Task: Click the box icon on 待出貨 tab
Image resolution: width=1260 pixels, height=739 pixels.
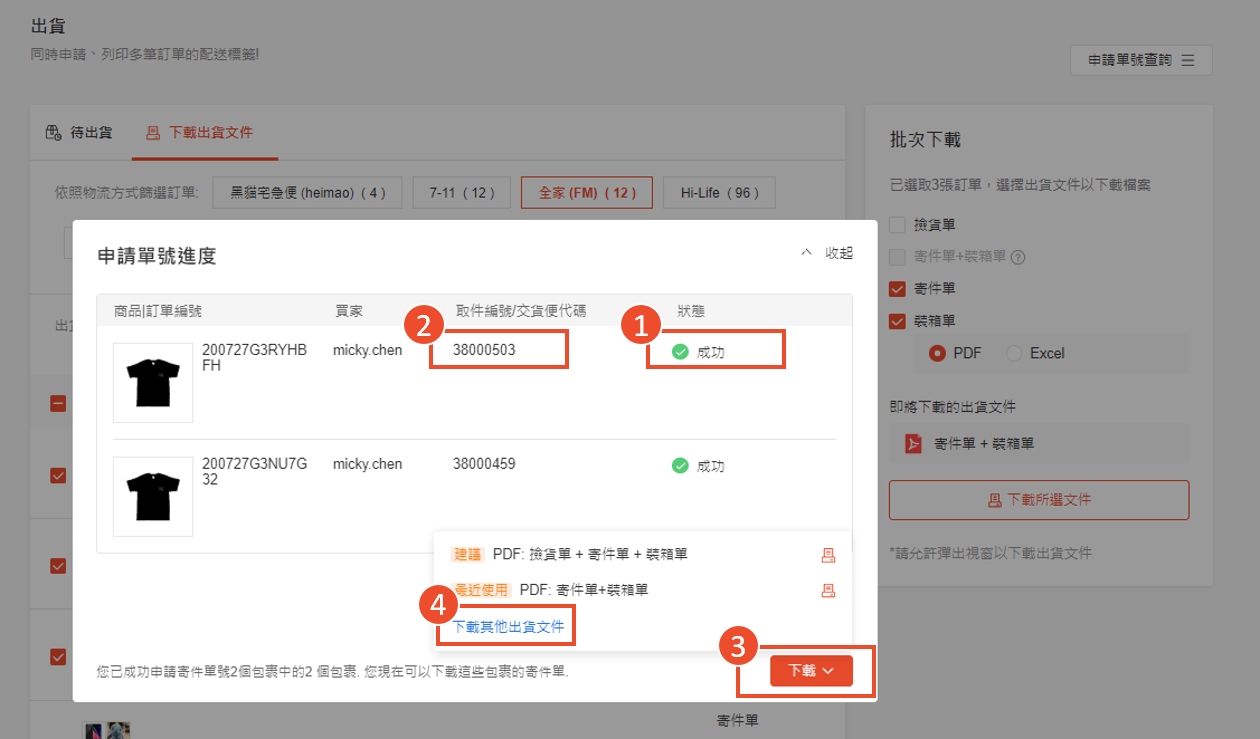Action: 54,133
